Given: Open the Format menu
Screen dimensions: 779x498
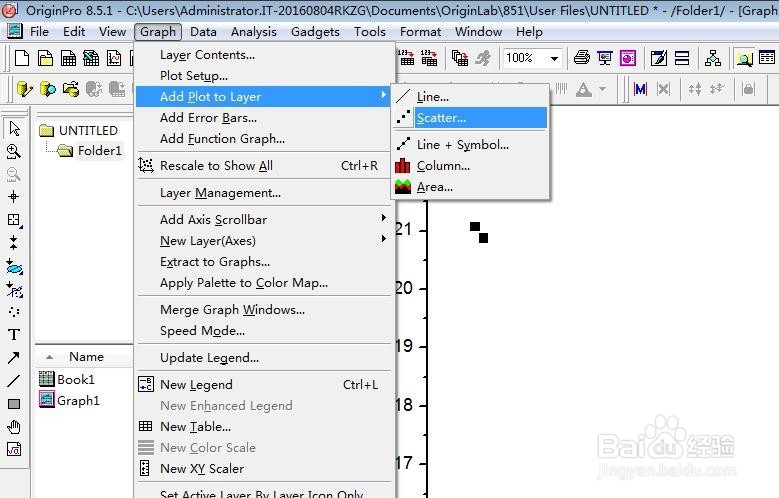Looking at the screenshot, I should pos(420,32).
